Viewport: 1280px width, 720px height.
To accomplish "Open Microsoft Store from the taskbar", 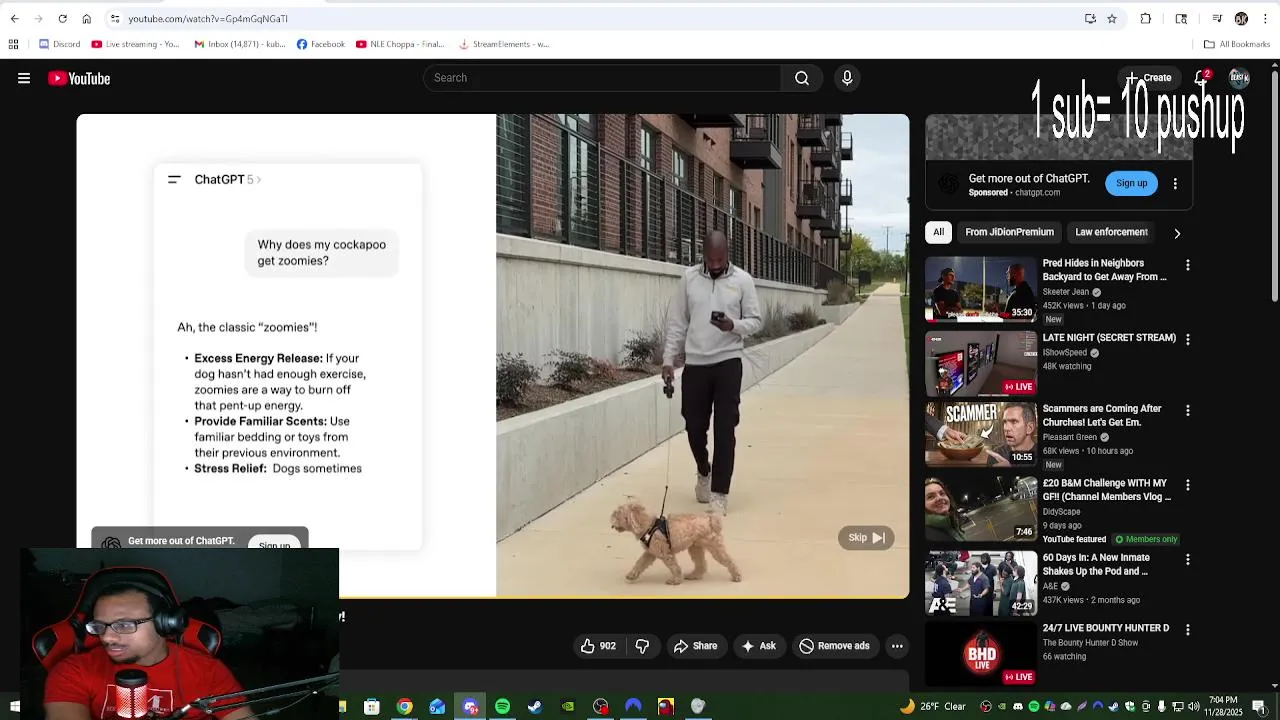I will [x=371, y=707].
